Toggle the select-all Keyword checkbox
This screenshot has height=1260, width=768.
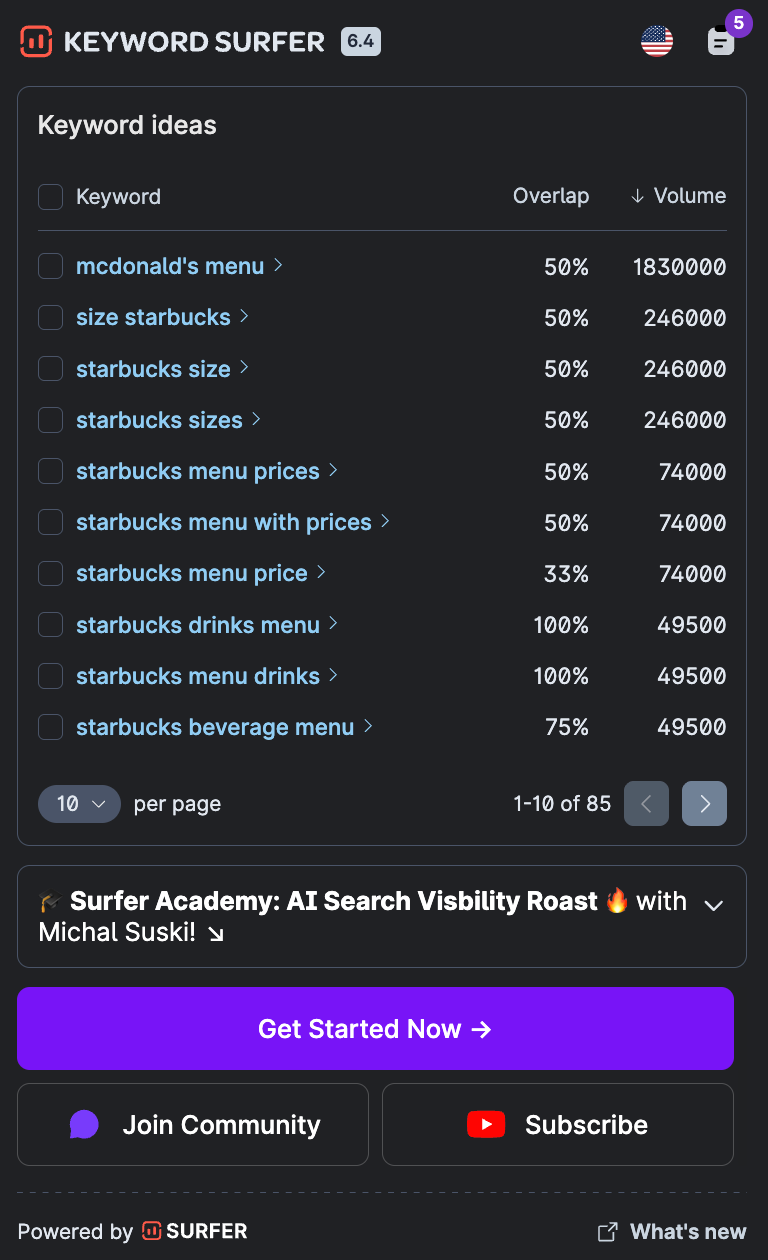51,197
